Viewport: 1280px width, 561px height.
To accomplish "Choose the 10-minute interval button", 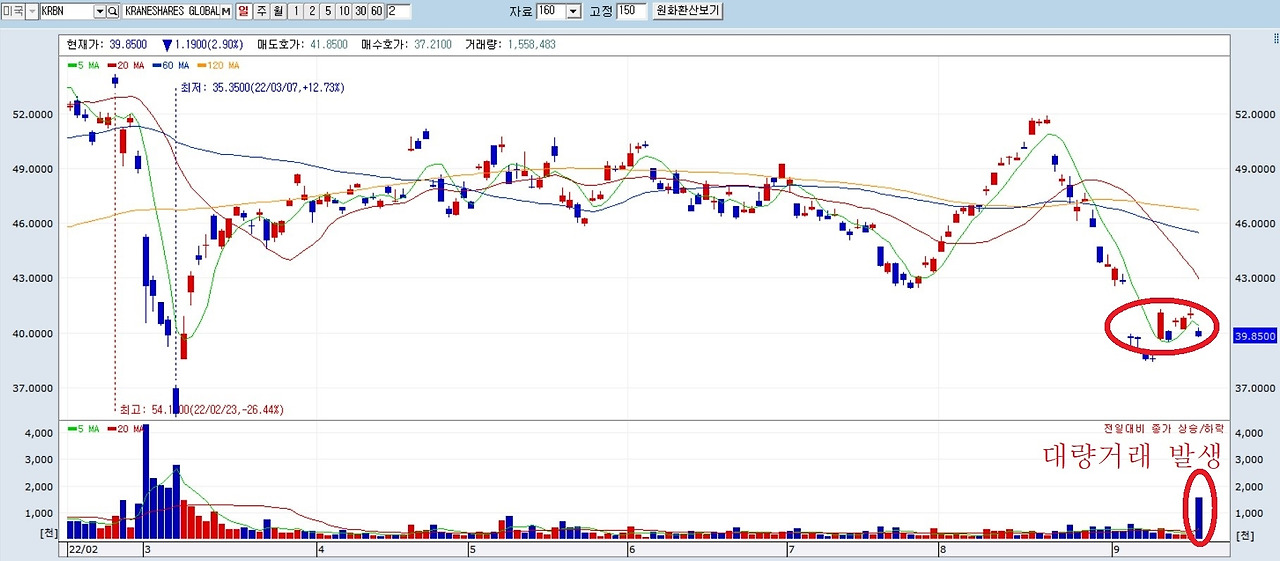I will [x=344, y=11].
